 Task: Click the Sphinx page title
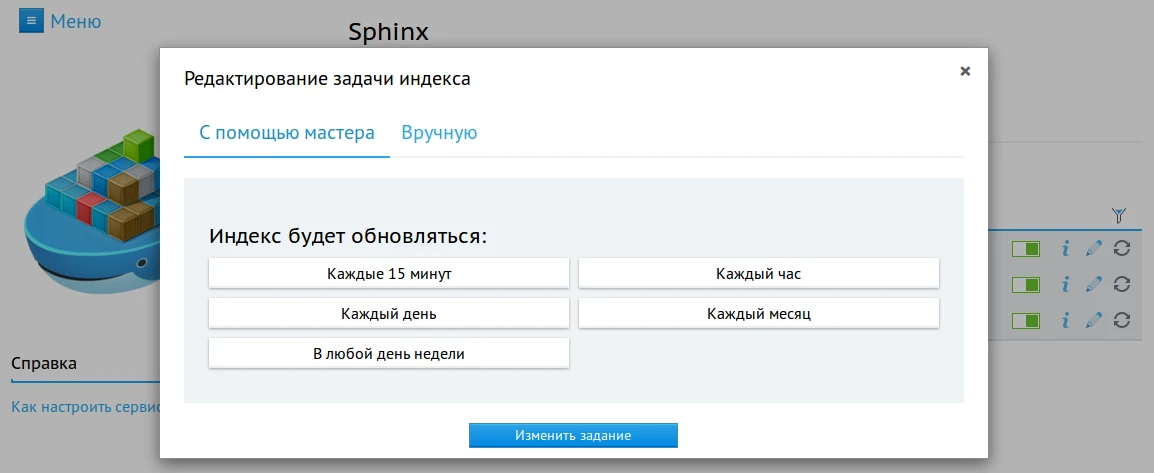click(388, 32)
